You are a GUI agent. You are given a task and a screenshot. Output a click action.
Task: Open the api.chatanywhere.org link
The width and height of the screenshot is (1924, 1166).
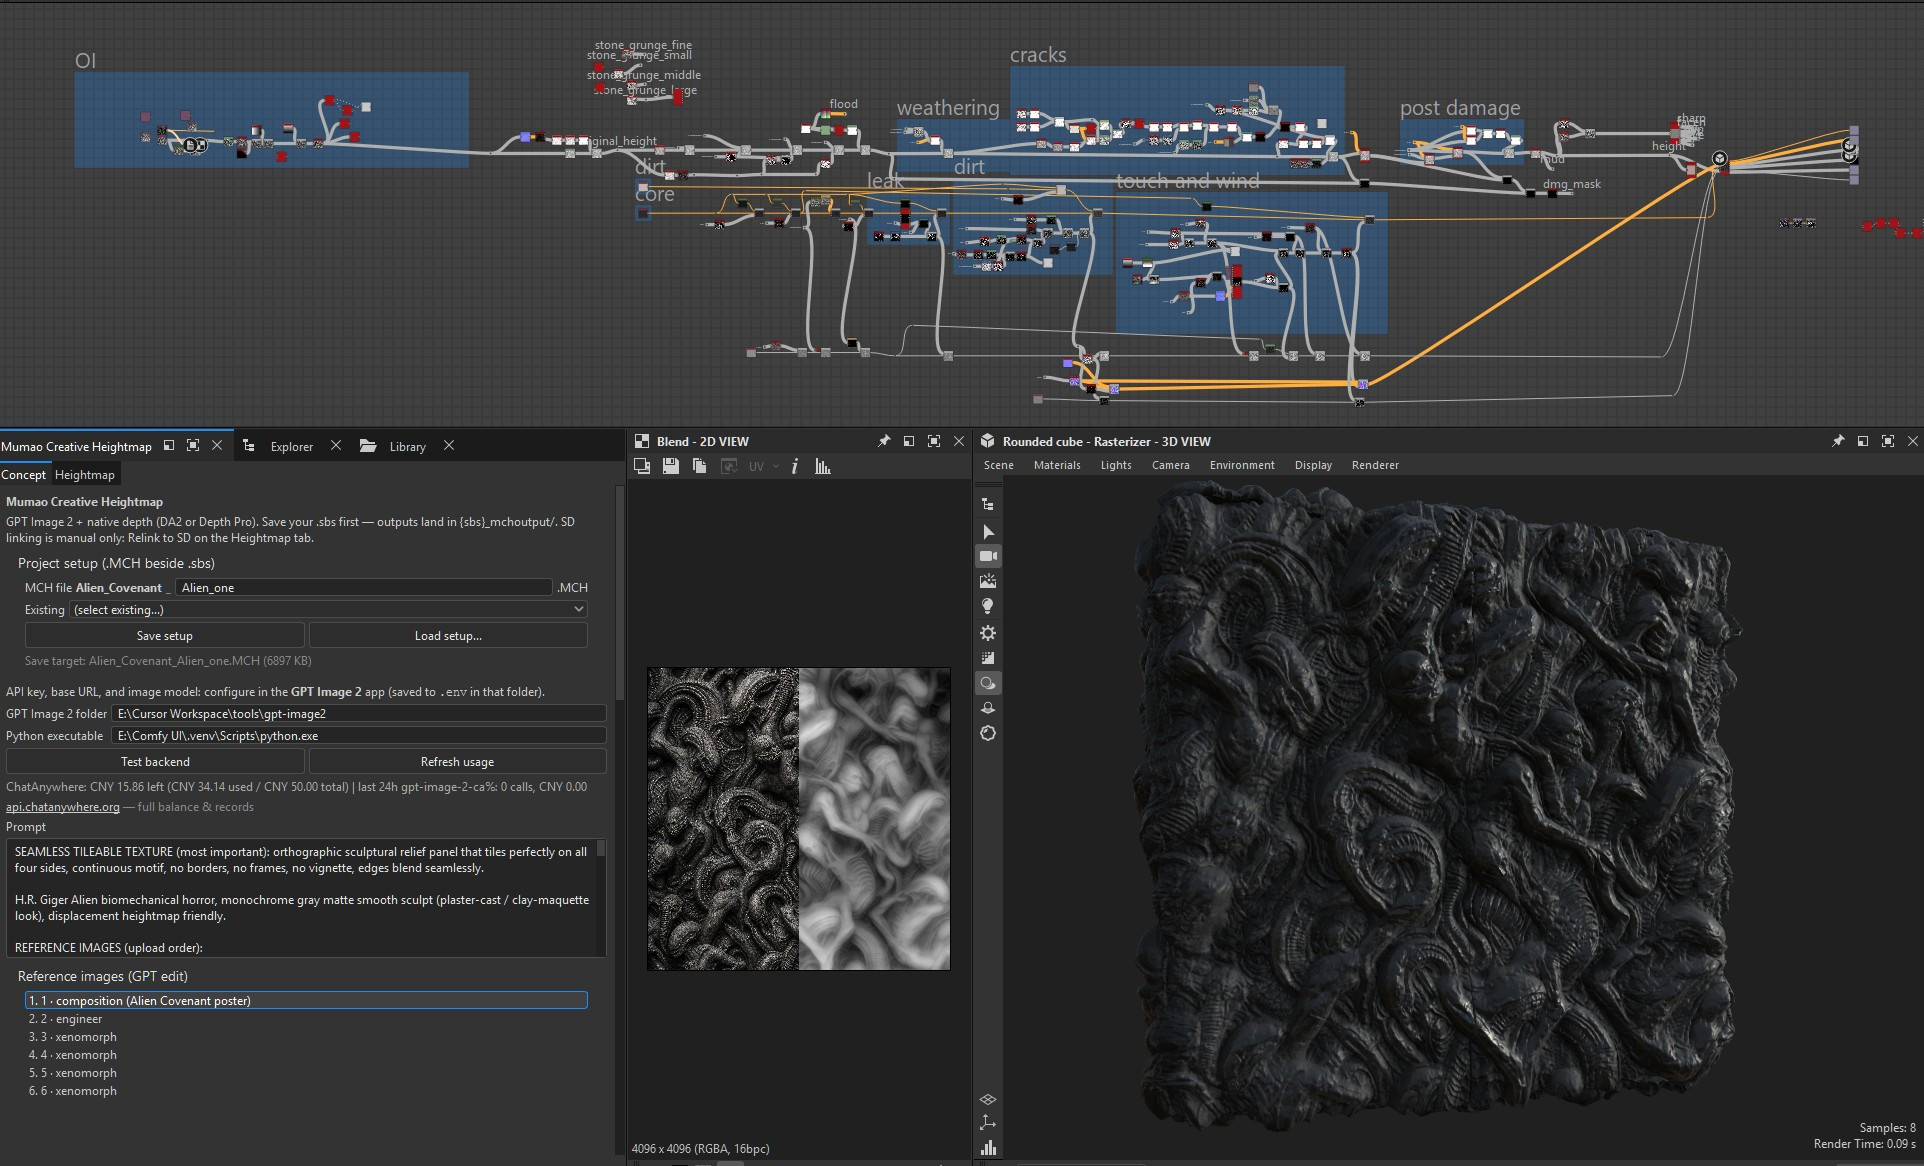62,807
